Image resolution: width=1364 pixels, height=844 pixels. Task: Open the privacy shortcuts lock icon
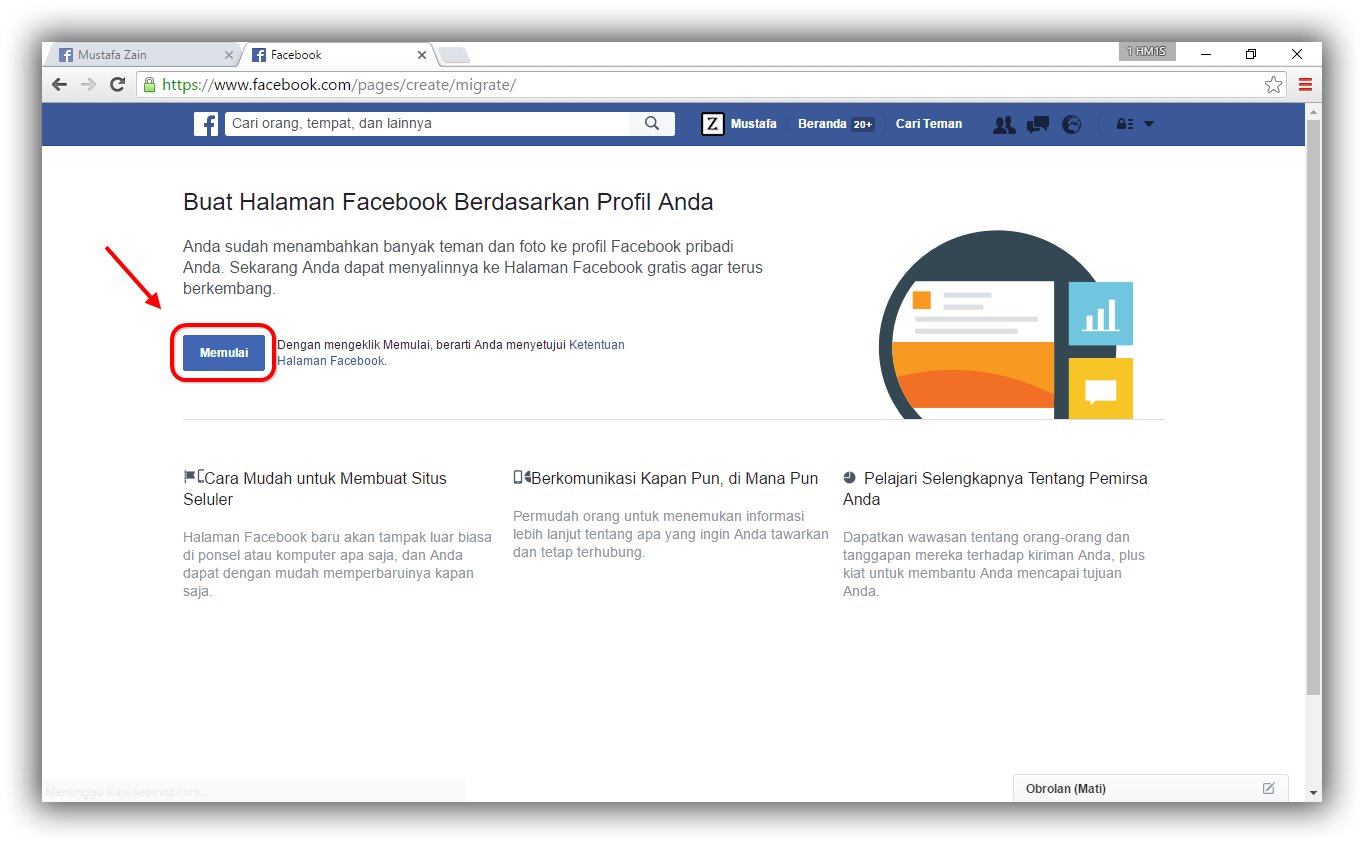click(x=1125, y=124)
